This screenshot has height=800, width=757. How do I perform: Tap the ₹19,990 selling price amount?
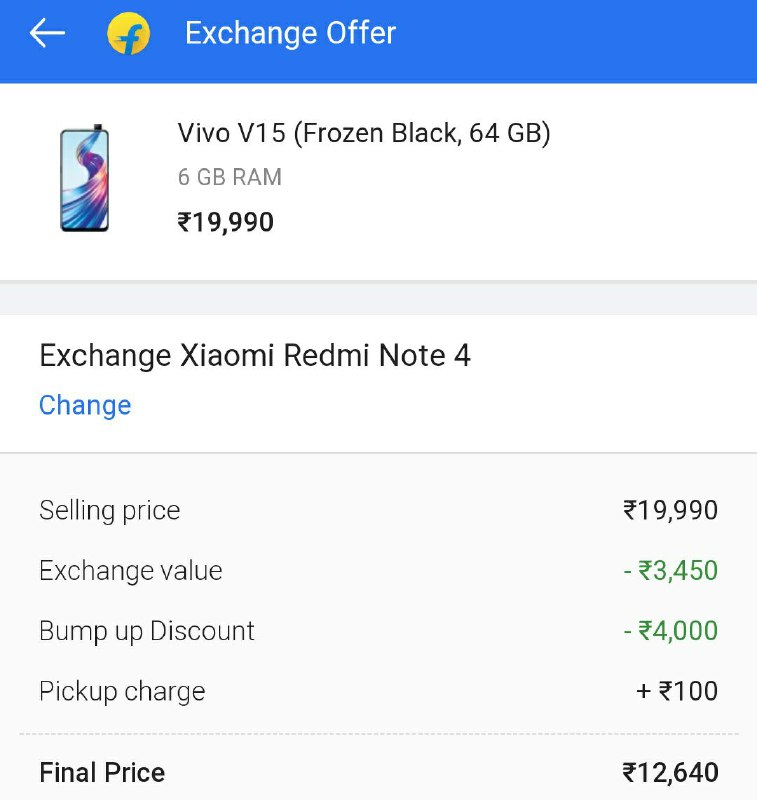pos(670,510)
